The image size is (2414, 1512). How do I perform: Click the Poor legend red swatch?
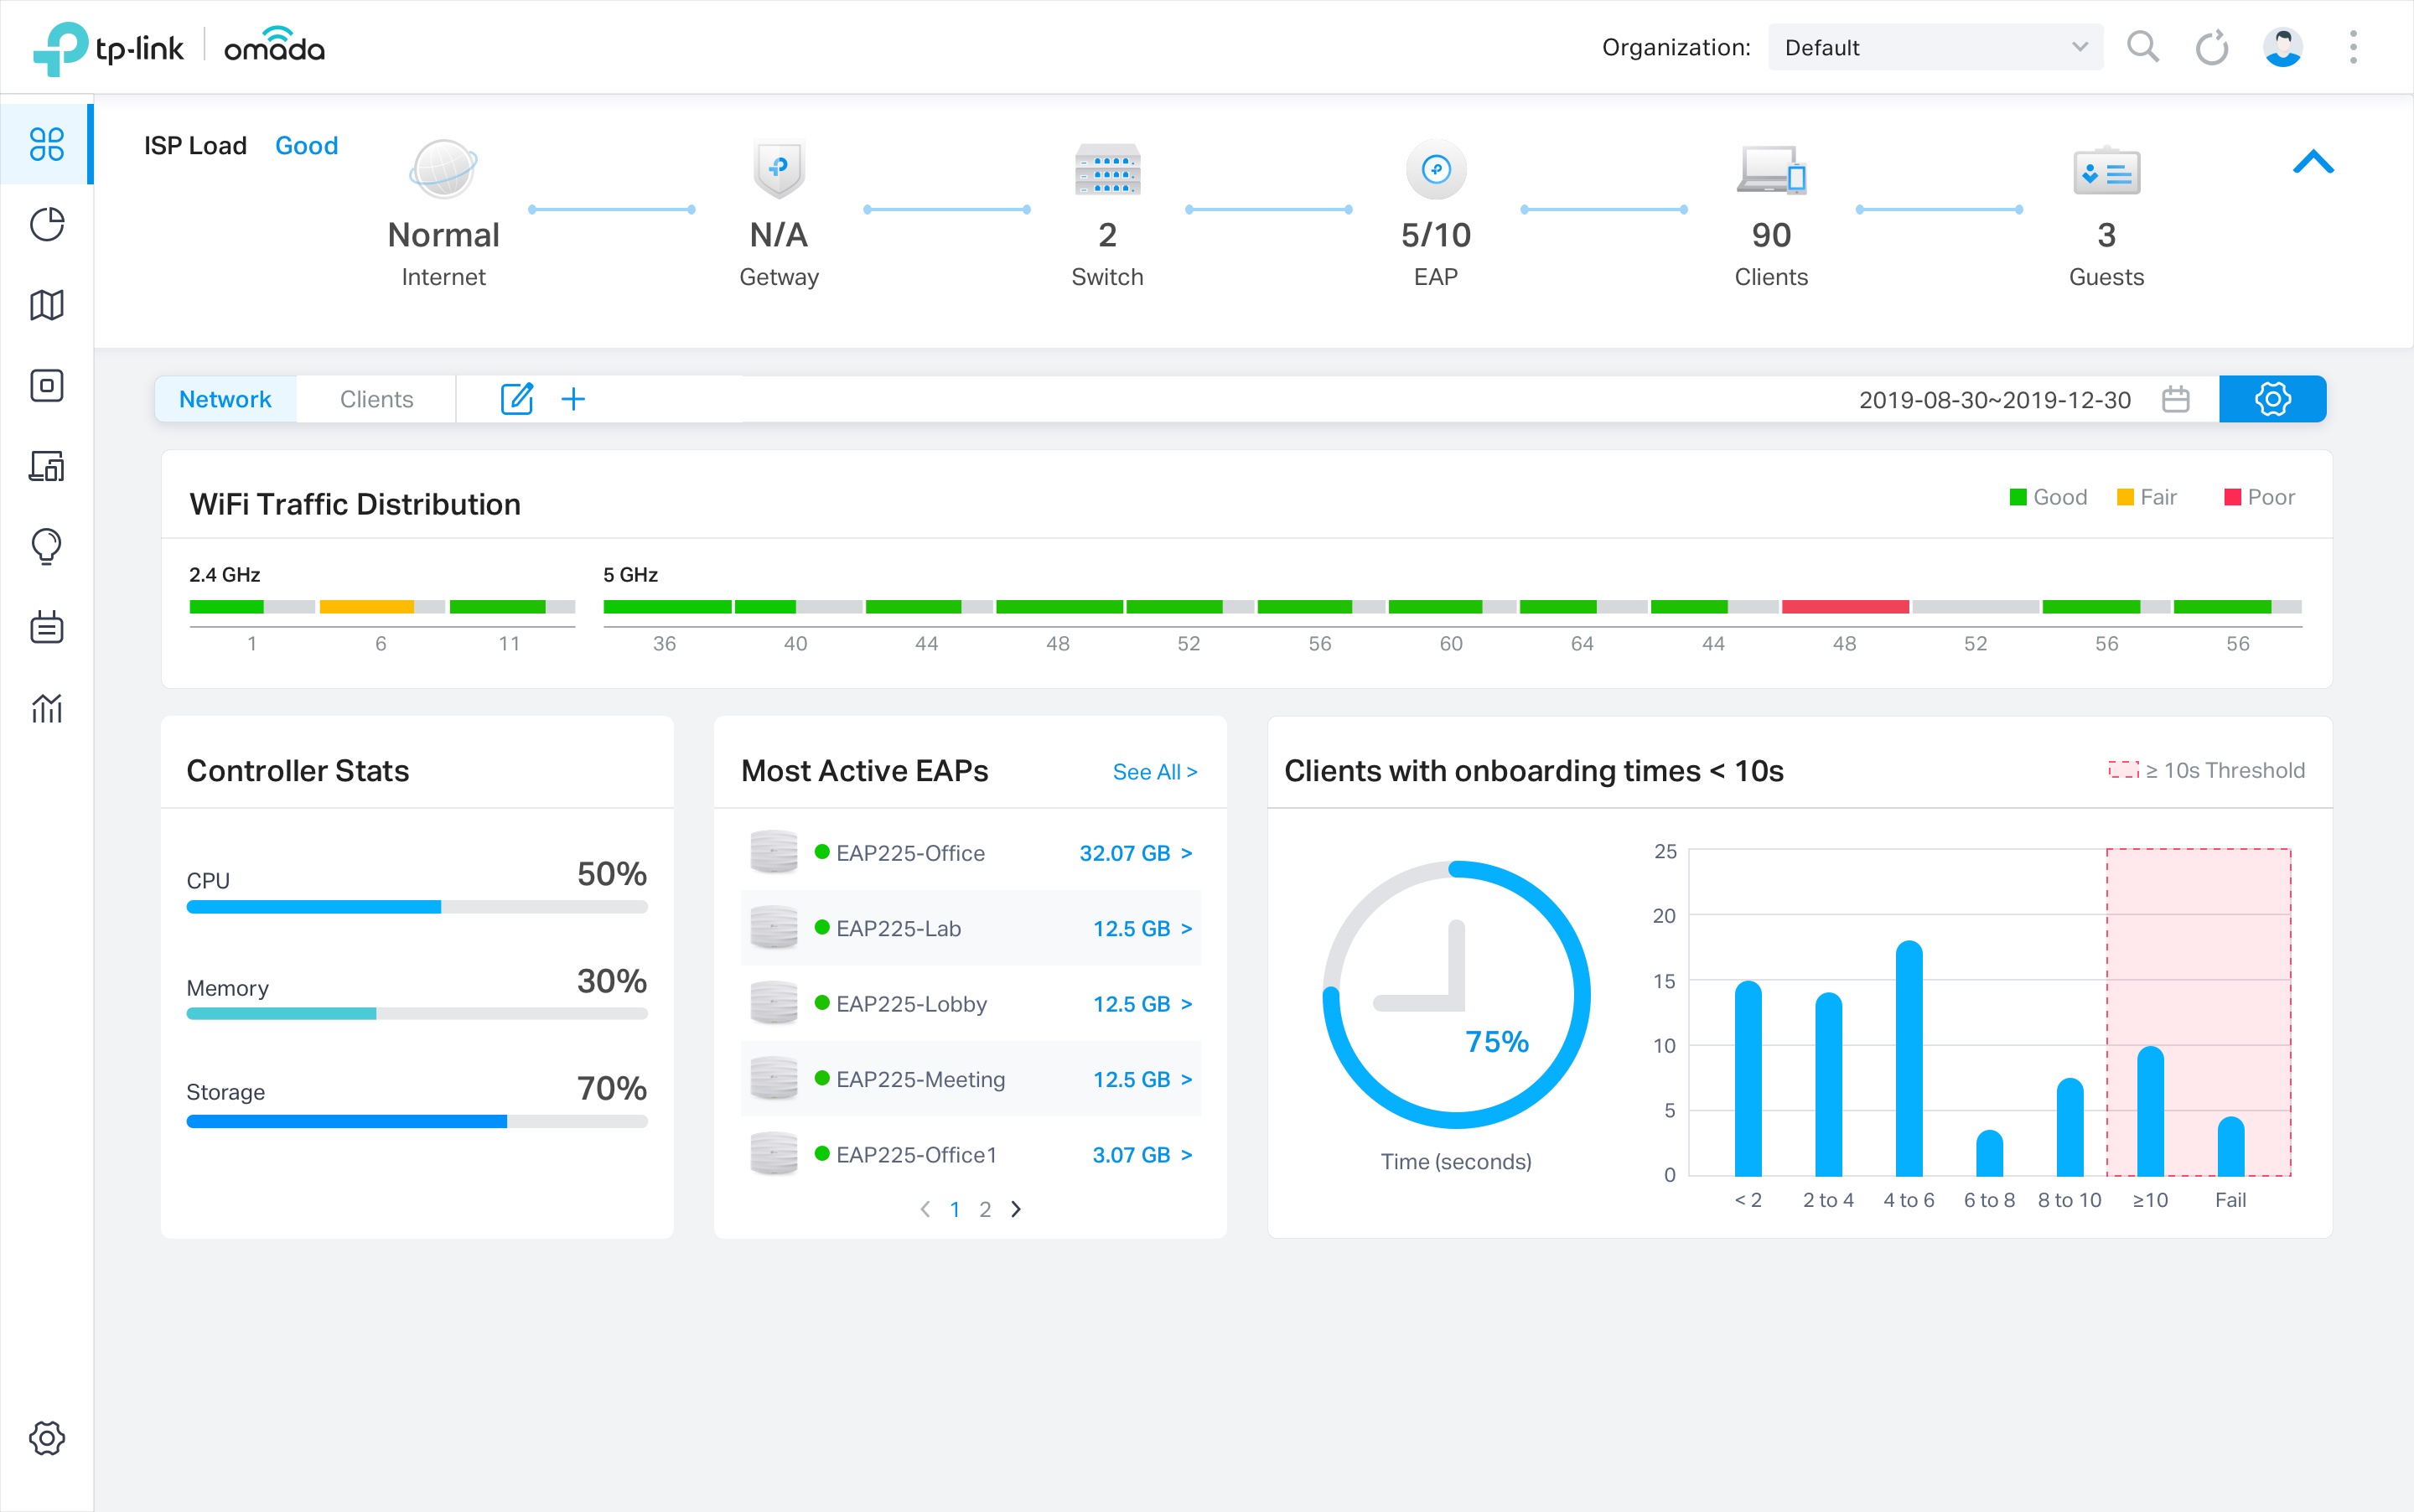tap(2232, 497)
